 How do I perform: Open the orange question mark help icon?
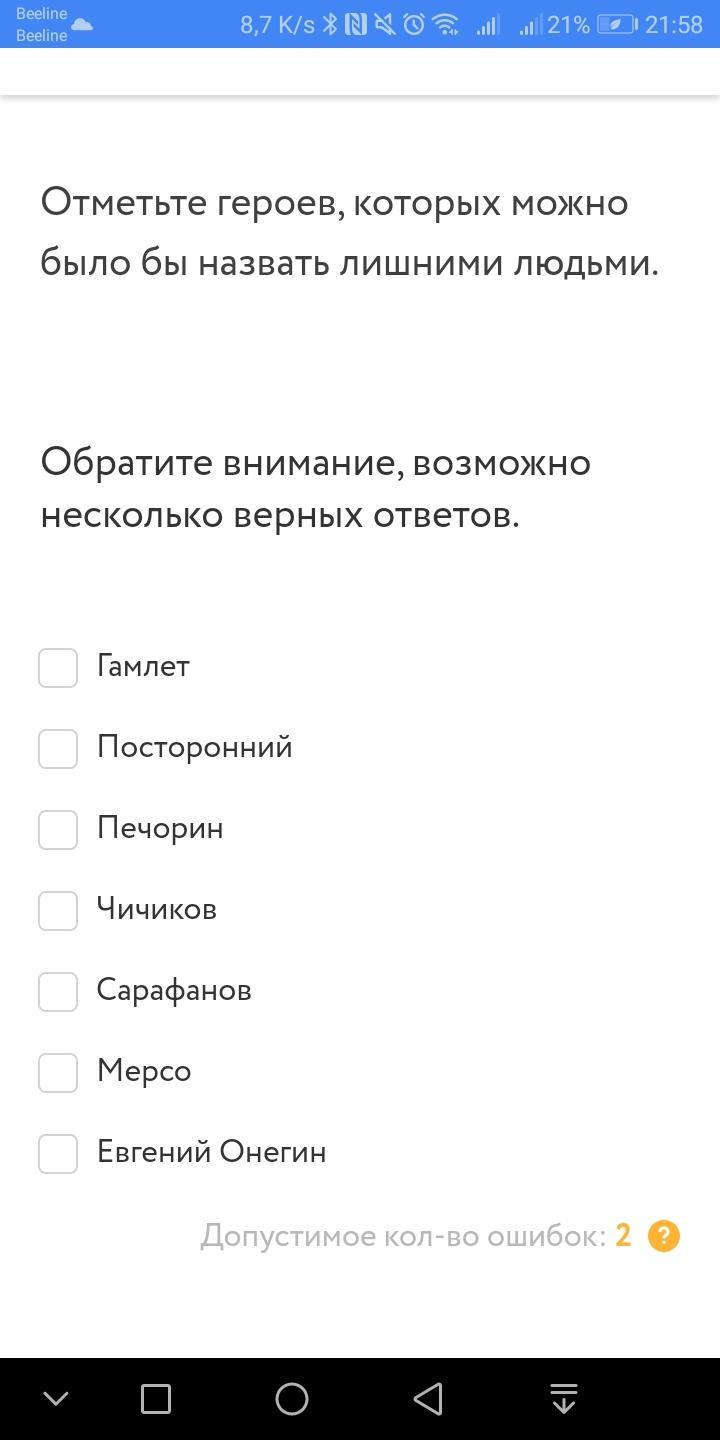664,1237
